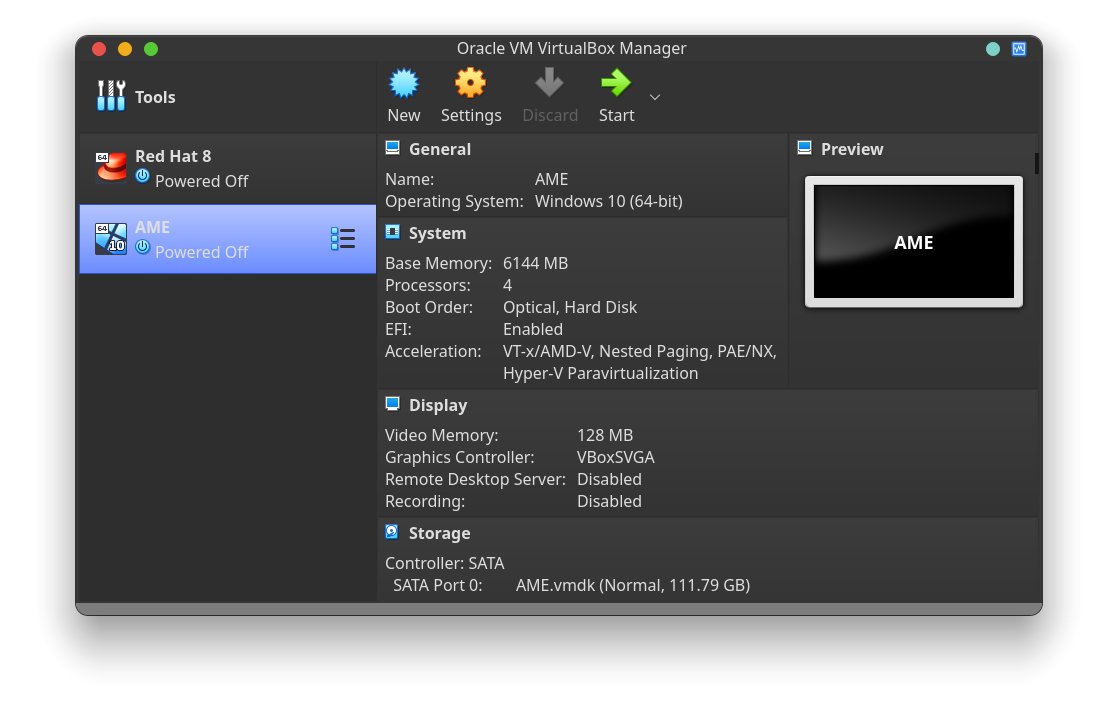The height and width of the screenshot is (701, 1118).
Task: Click the blue titlebar icon at far right
Action: 1019,48
